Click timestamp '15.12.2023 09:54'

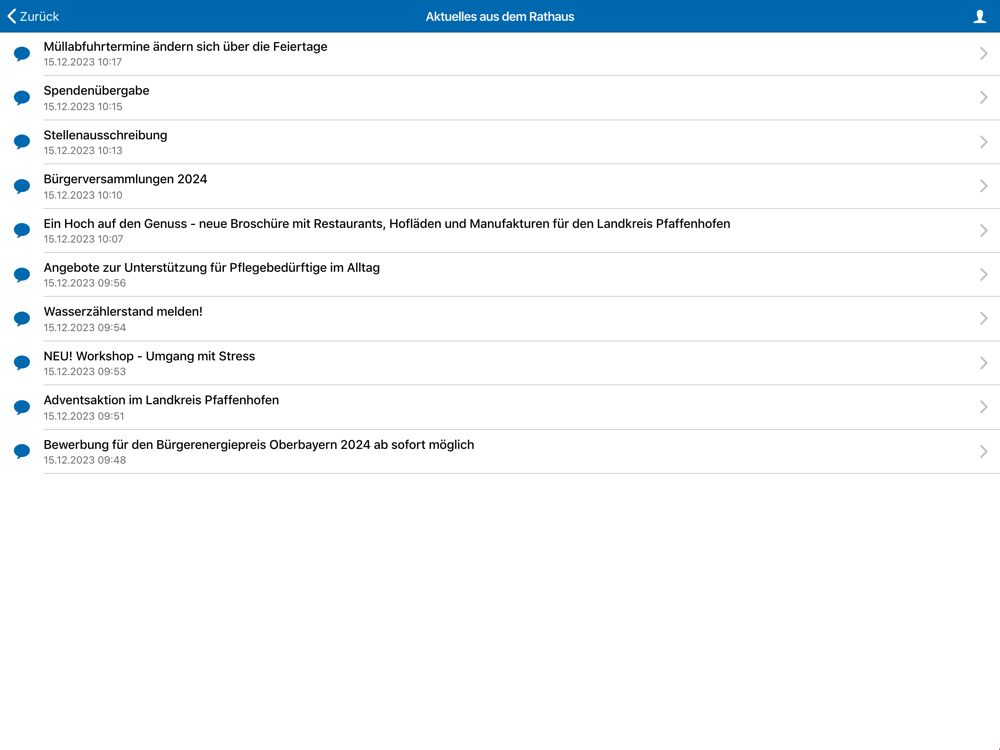[85, 328]
